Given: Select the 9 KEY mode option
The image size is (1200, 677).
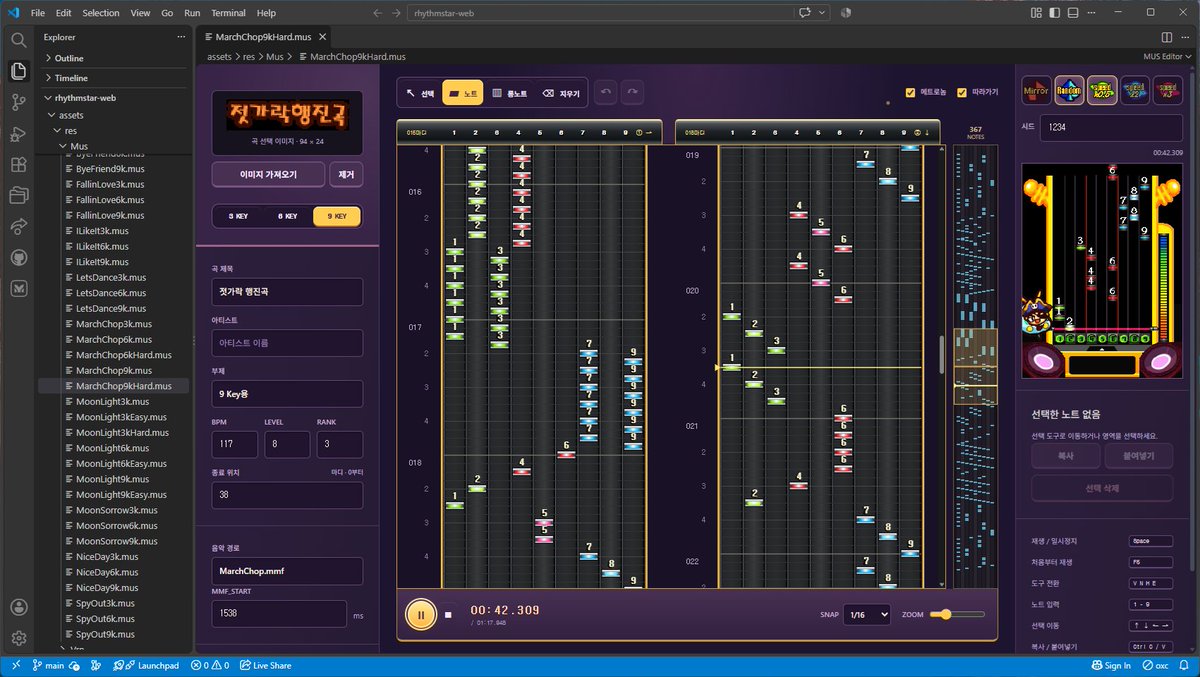Looking at the screenshot, I should coord(336,216).
